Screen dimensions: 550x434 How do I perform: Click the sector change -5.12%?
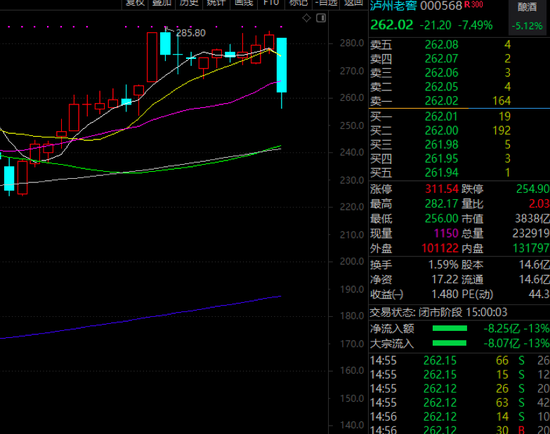coord(527,26)
